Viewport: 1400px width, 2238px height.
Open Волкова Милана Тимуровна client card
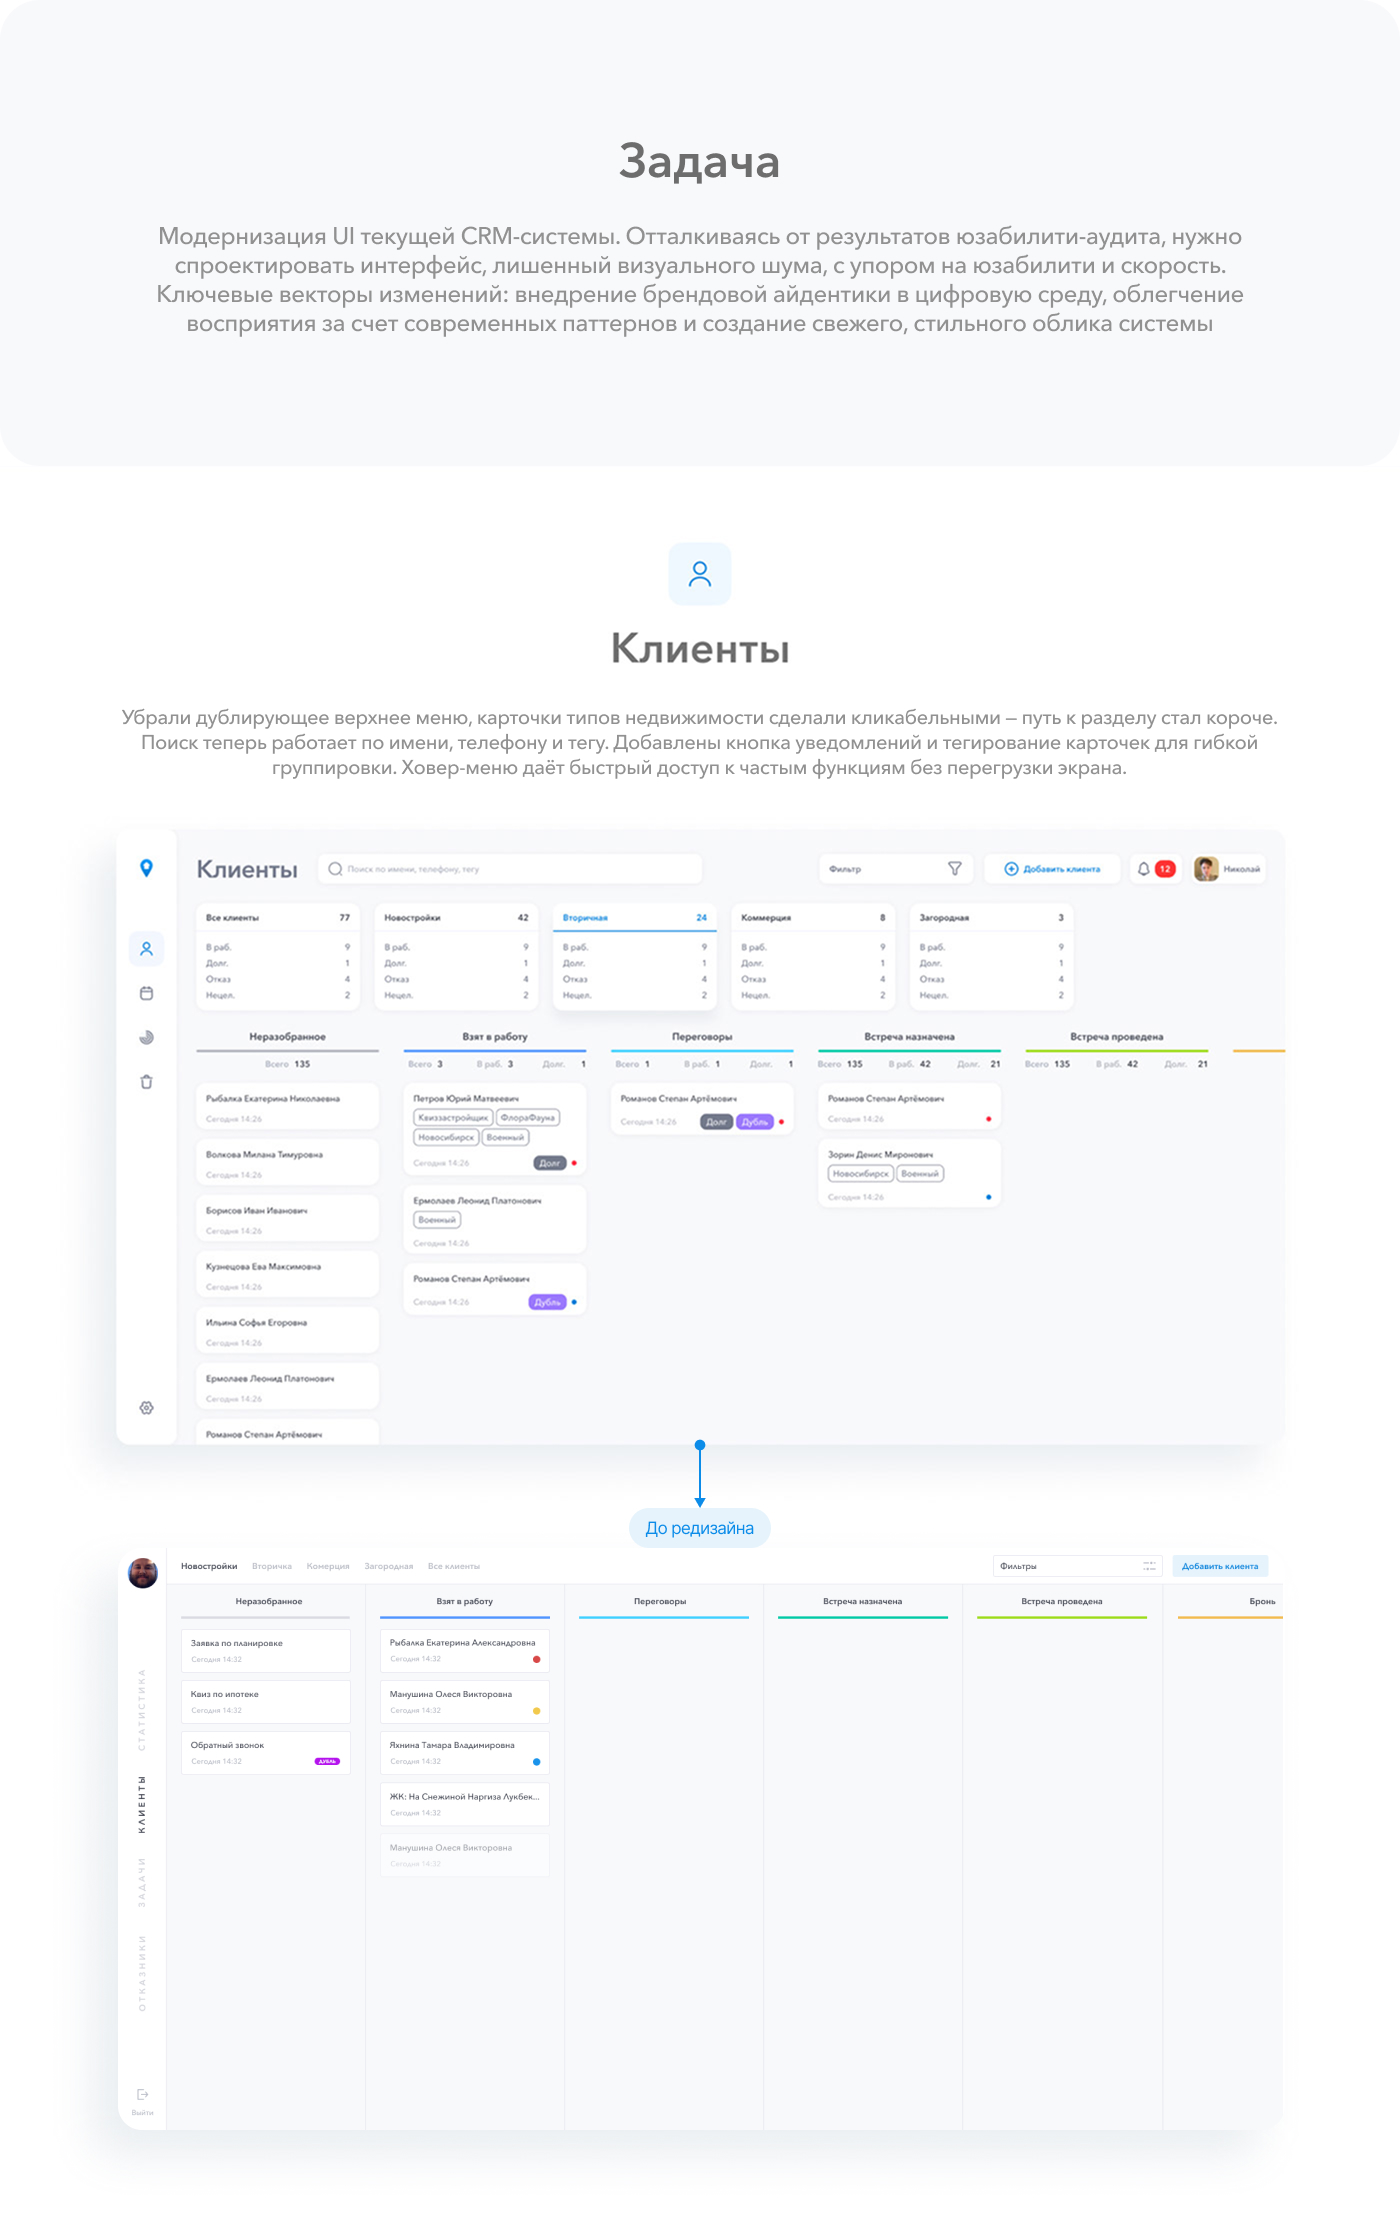[x=288, y=1163]
